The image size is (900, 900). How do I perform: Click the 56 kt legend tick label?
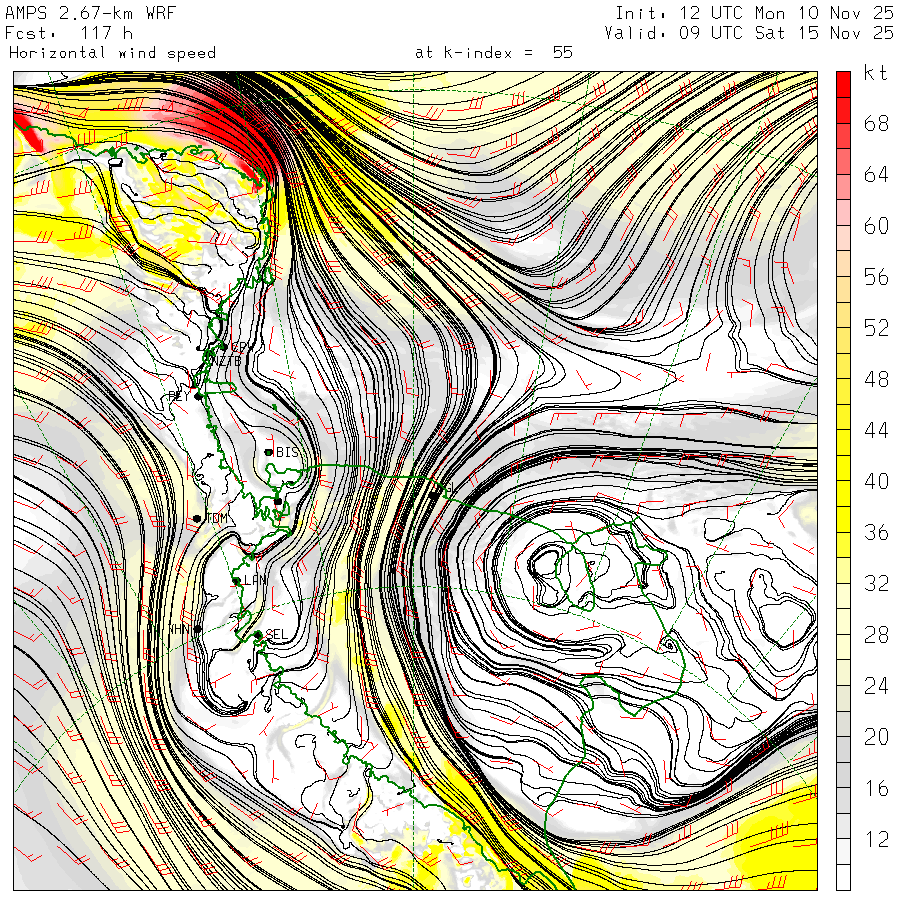pos(876,277)
